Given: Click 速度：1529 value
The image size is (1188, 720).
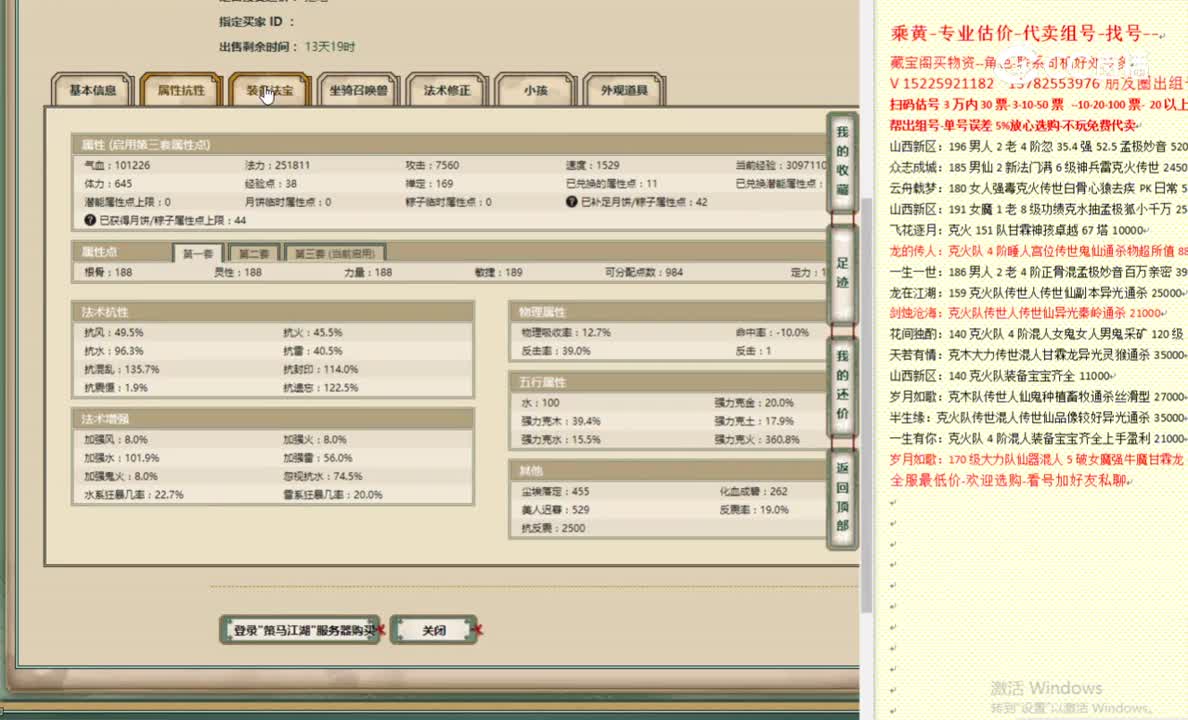Looking at the screenshot, I should [592, 165].
